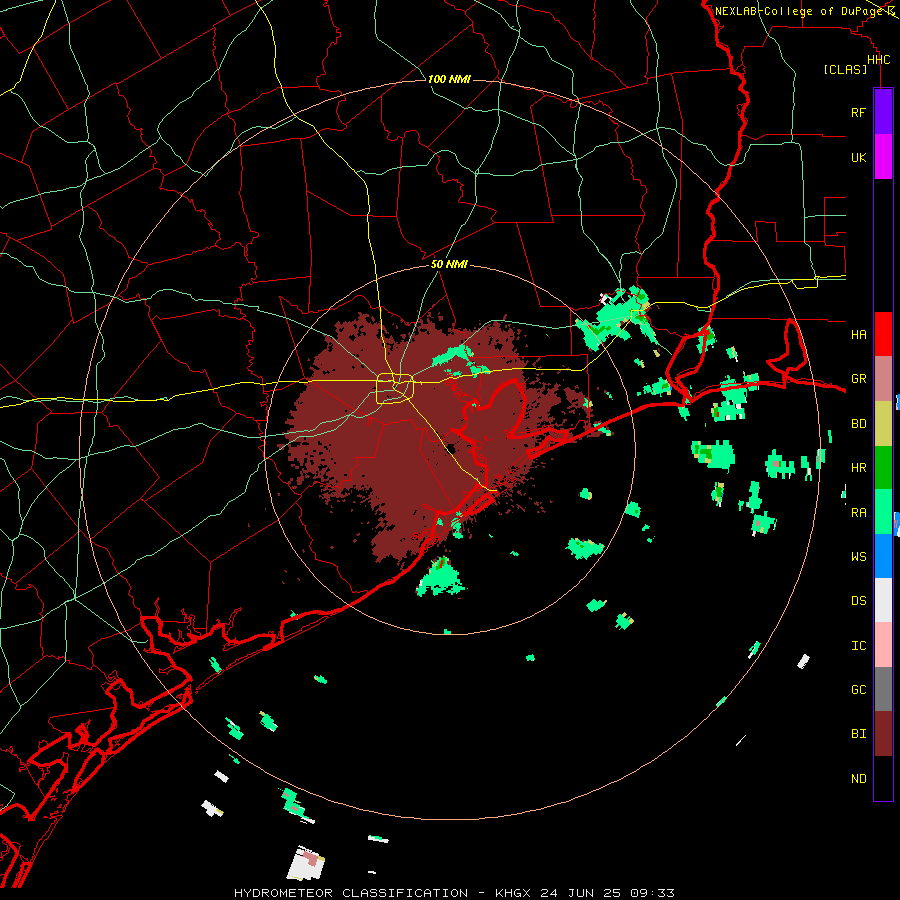Click the '09:33' timestamp text
900x900 pixels.
(651, 893)
